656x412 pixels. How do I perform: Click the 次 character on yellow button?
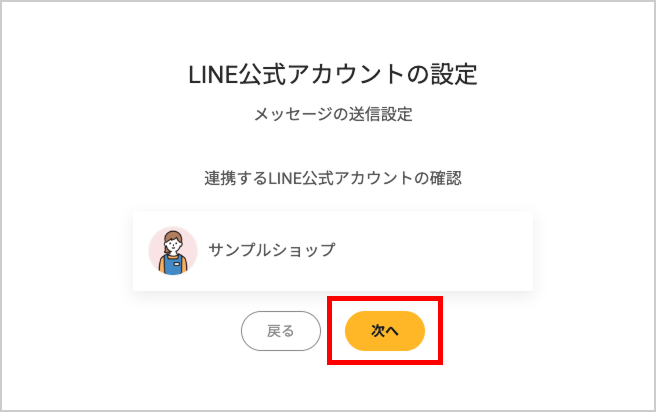pyautogui.click(x=378, y=331)
